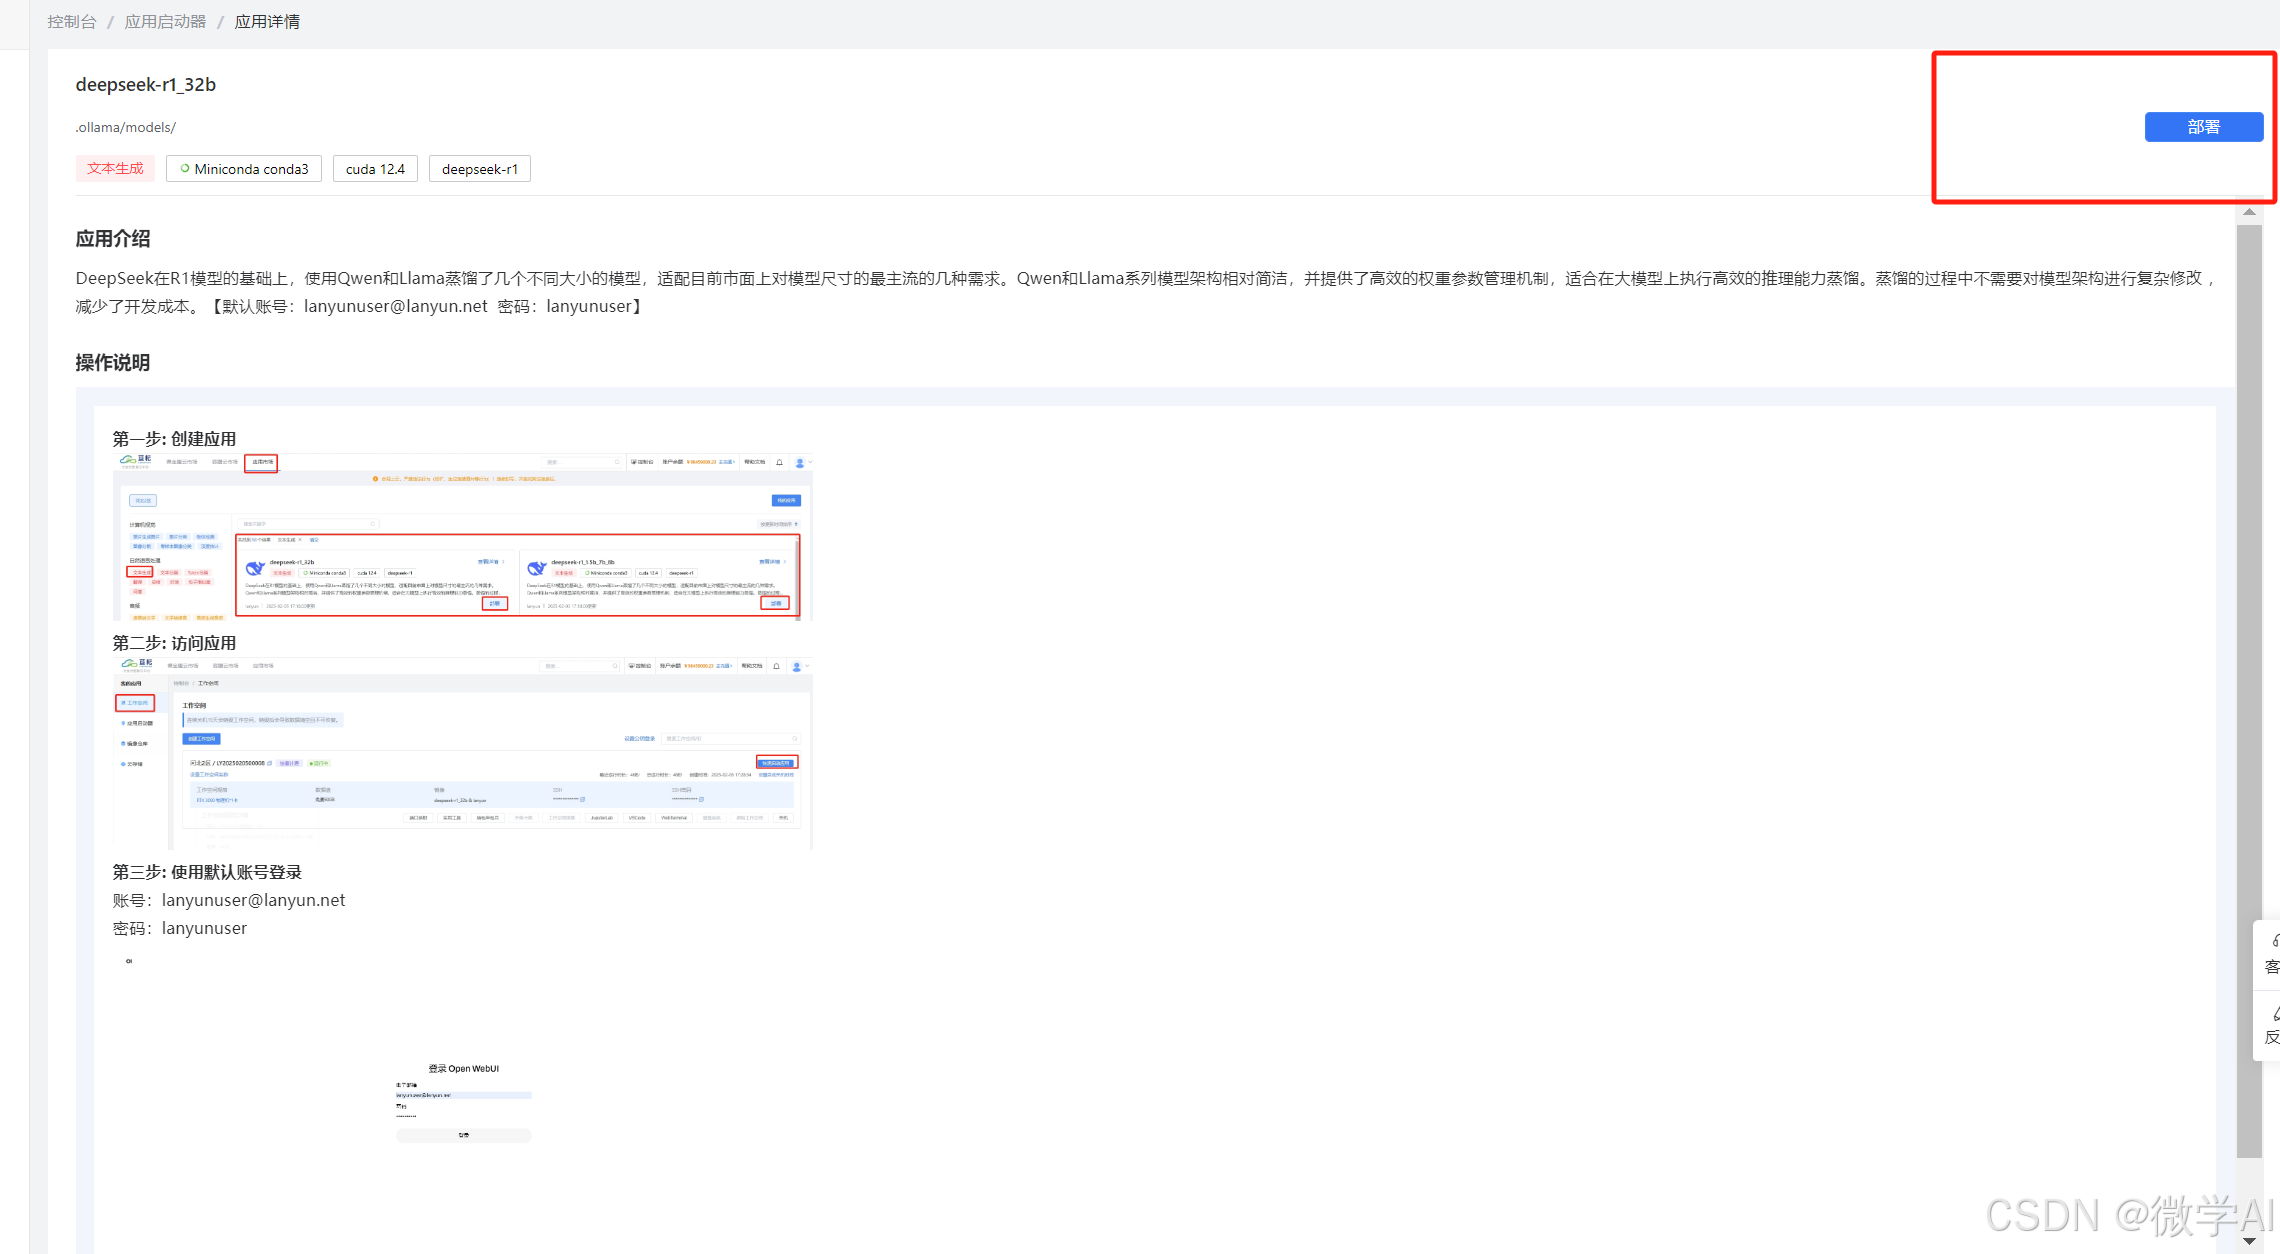Click the cuda 12.4 tag
This screenshot has width=2280, height=1254.
tap(375, 169)
